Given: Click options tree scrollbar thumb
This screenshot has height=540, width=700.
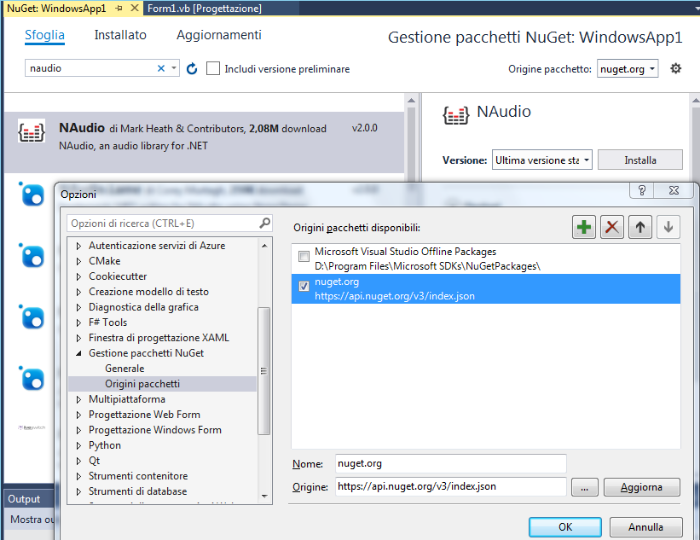Looking at the screenshot, I should [264, 370].
